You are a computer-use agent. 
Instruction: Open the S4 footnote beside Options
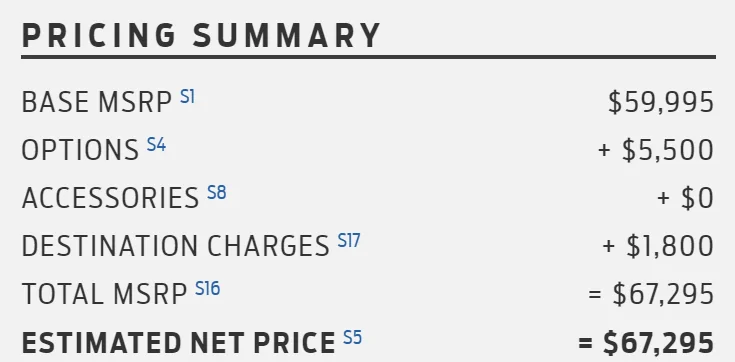tap(156, 144)
